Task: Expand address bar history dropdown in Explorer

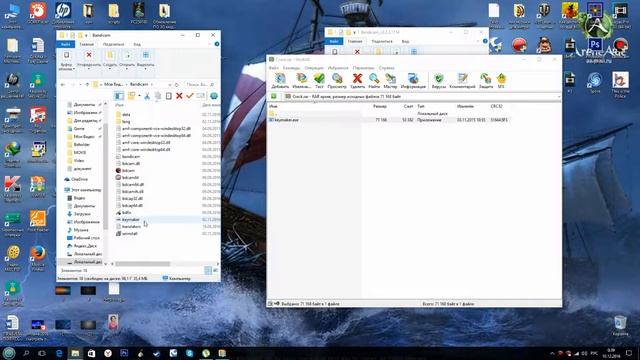Action: point(169,84)
